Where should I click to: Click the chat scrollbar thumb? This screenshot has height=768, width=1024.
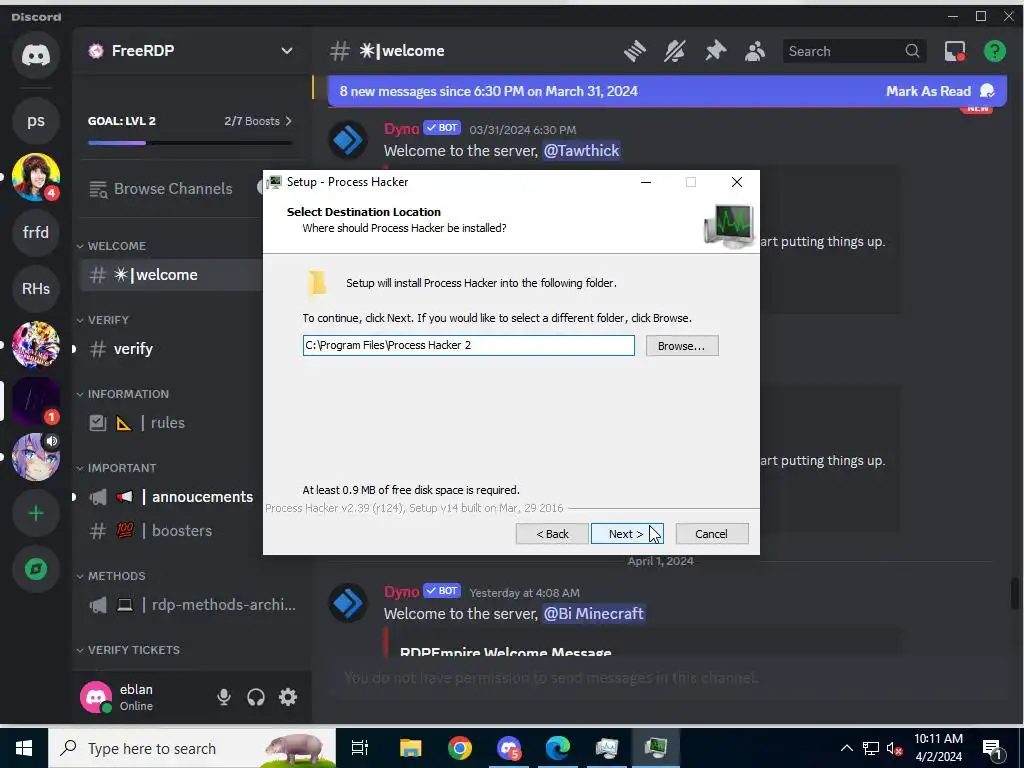1015,594
